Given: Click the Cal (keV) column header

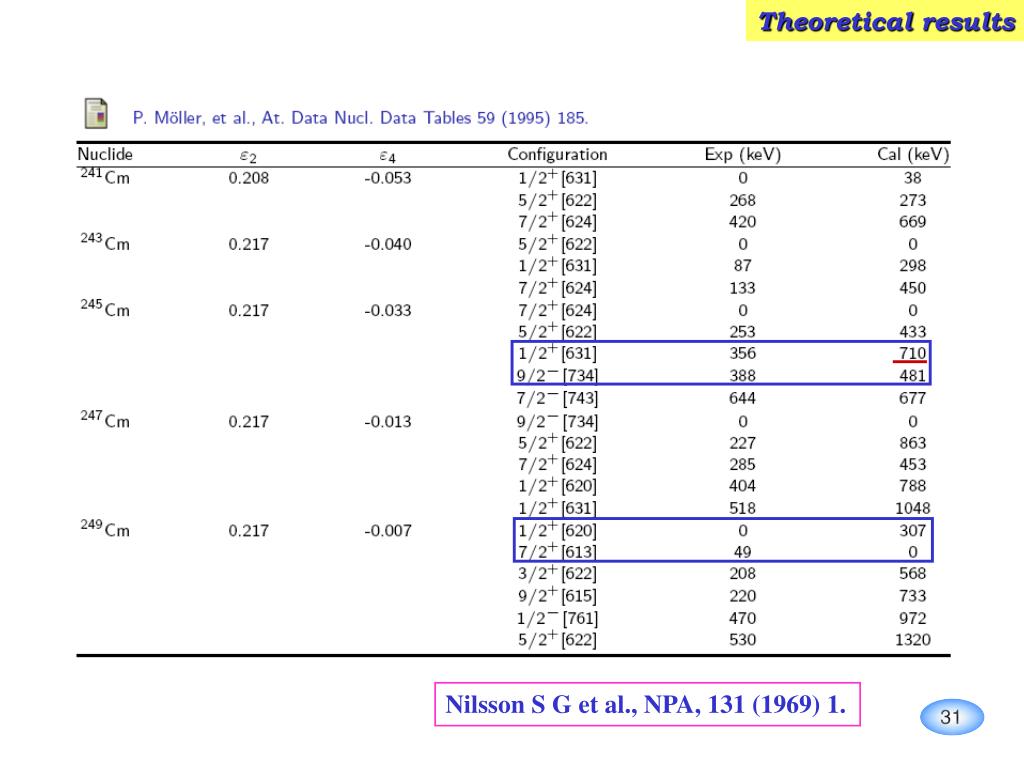Looking at the screenshot, I should pyautogui.click(x=912, y=154).
